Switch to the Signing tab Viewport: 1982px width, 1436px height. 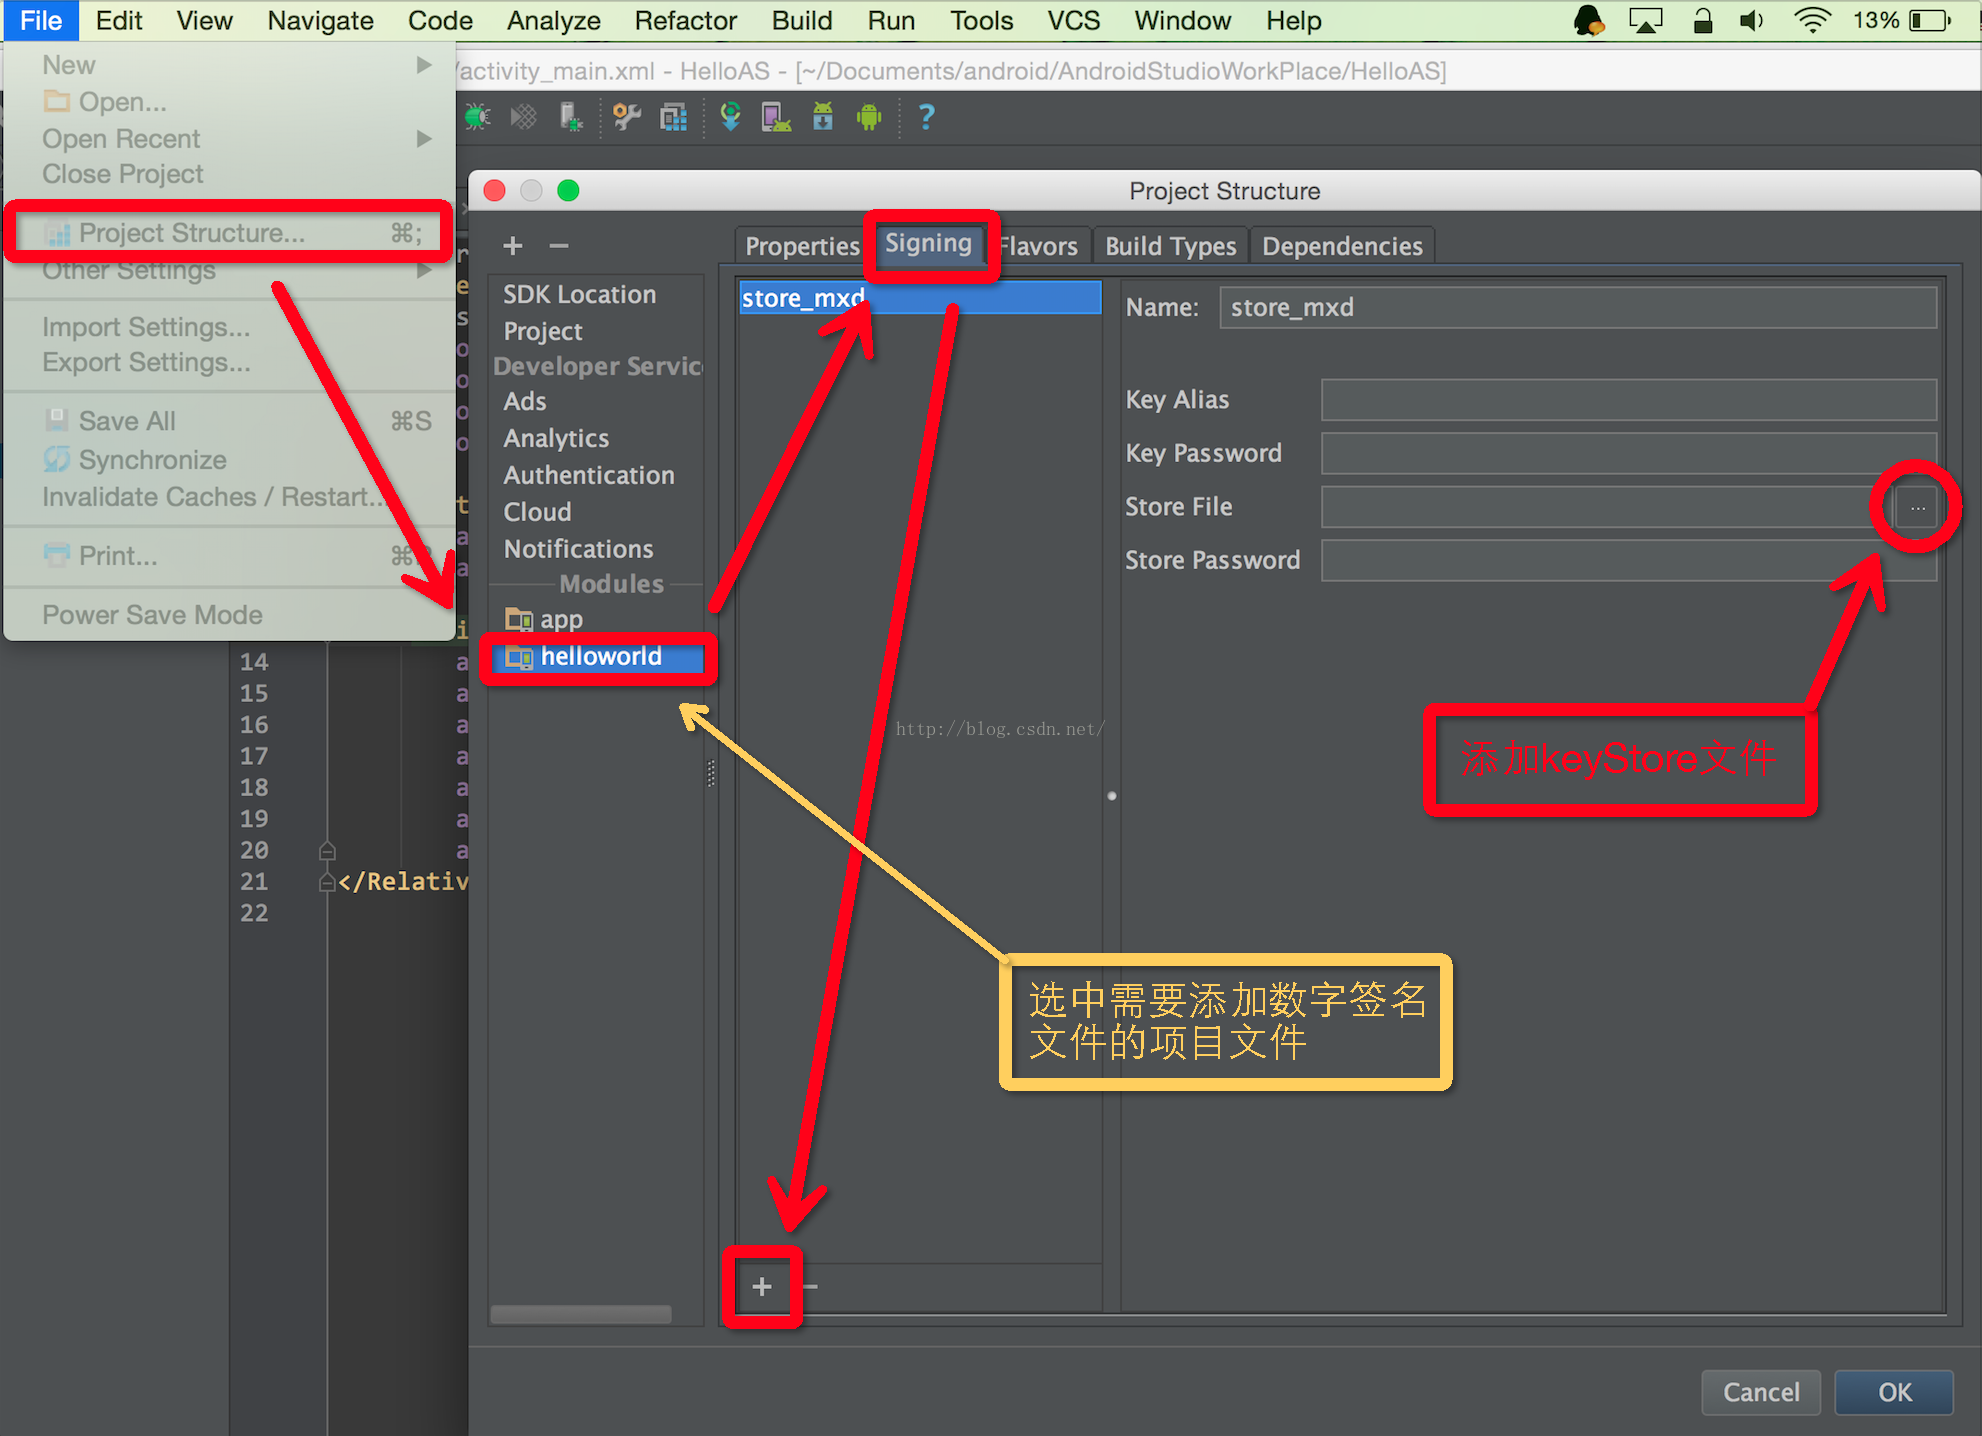tap(928, 244)
